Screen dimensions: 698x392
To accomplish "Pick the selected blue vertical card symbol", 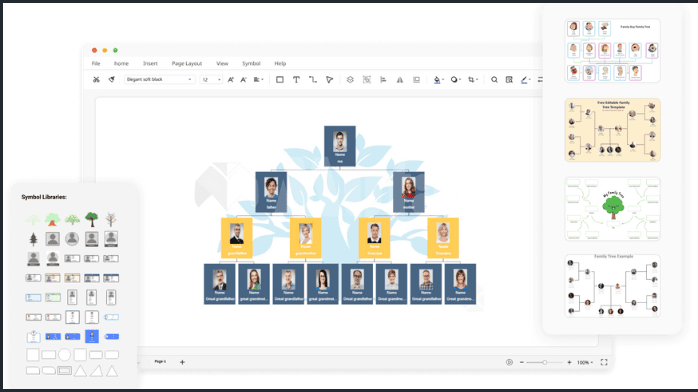I will tap(92, 336).
